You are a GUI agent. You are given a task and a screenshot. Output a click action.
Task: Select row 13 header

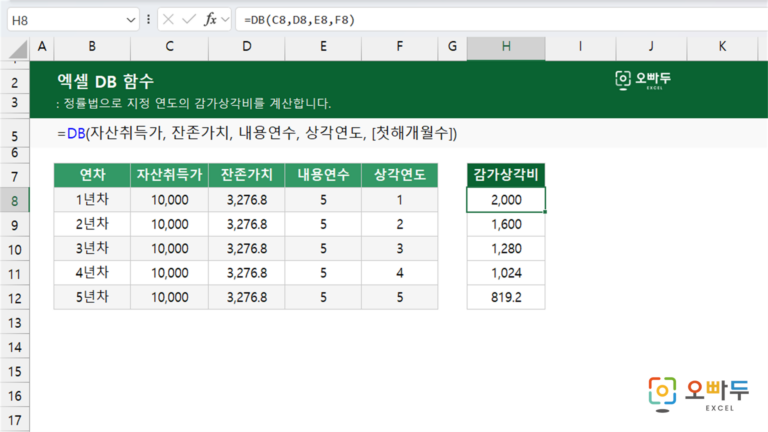coord(15,323)
